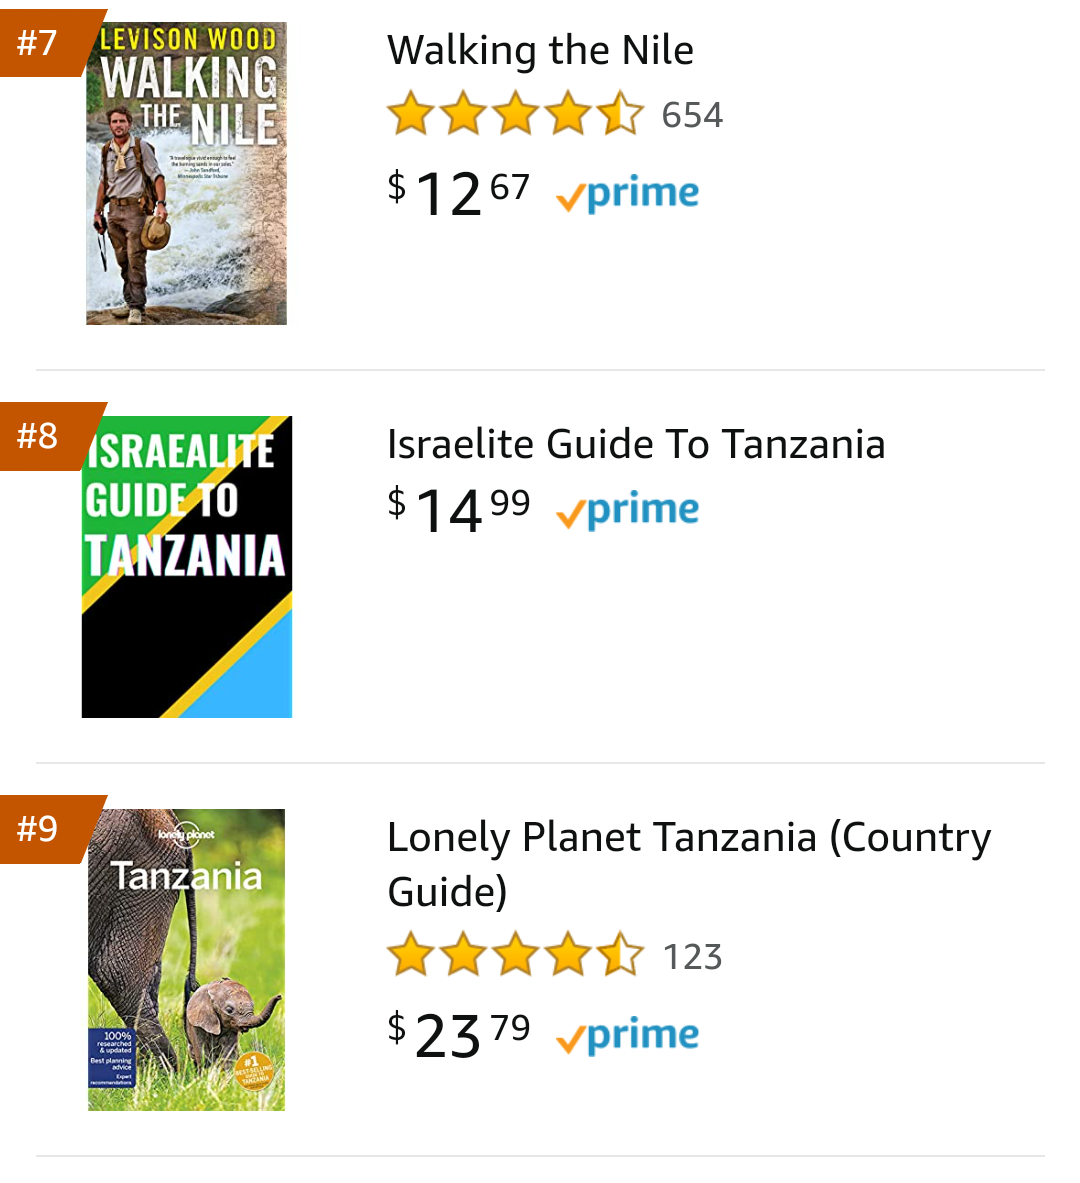Tap the Walking the Nile book cover
Image resolution: width=1080 pixels, height=1183 pixels.
click(x=186, y=173)
